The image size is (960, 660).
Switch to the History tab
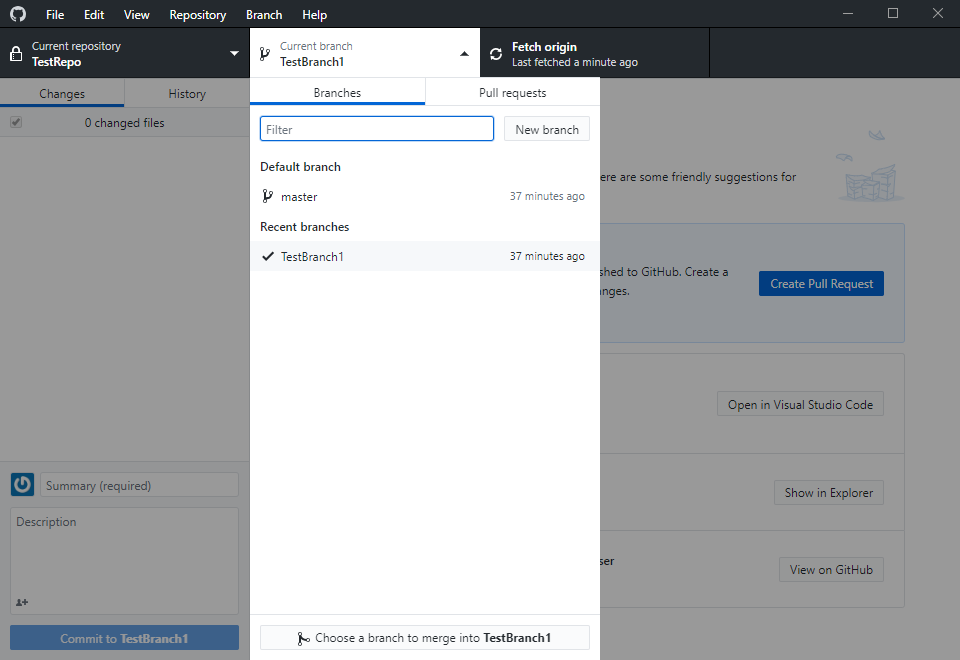click(x=187, y=94)
